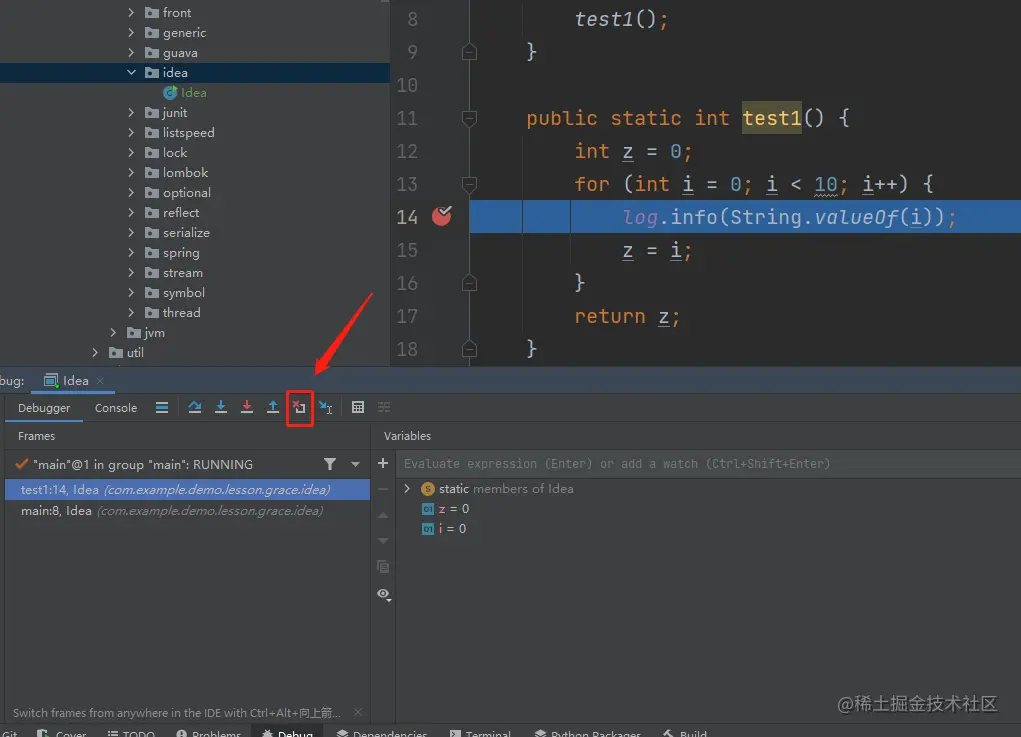Toggle the eye watches view icon
The height and width of the screenshot is (737, 1021).
tap(384, 594)
